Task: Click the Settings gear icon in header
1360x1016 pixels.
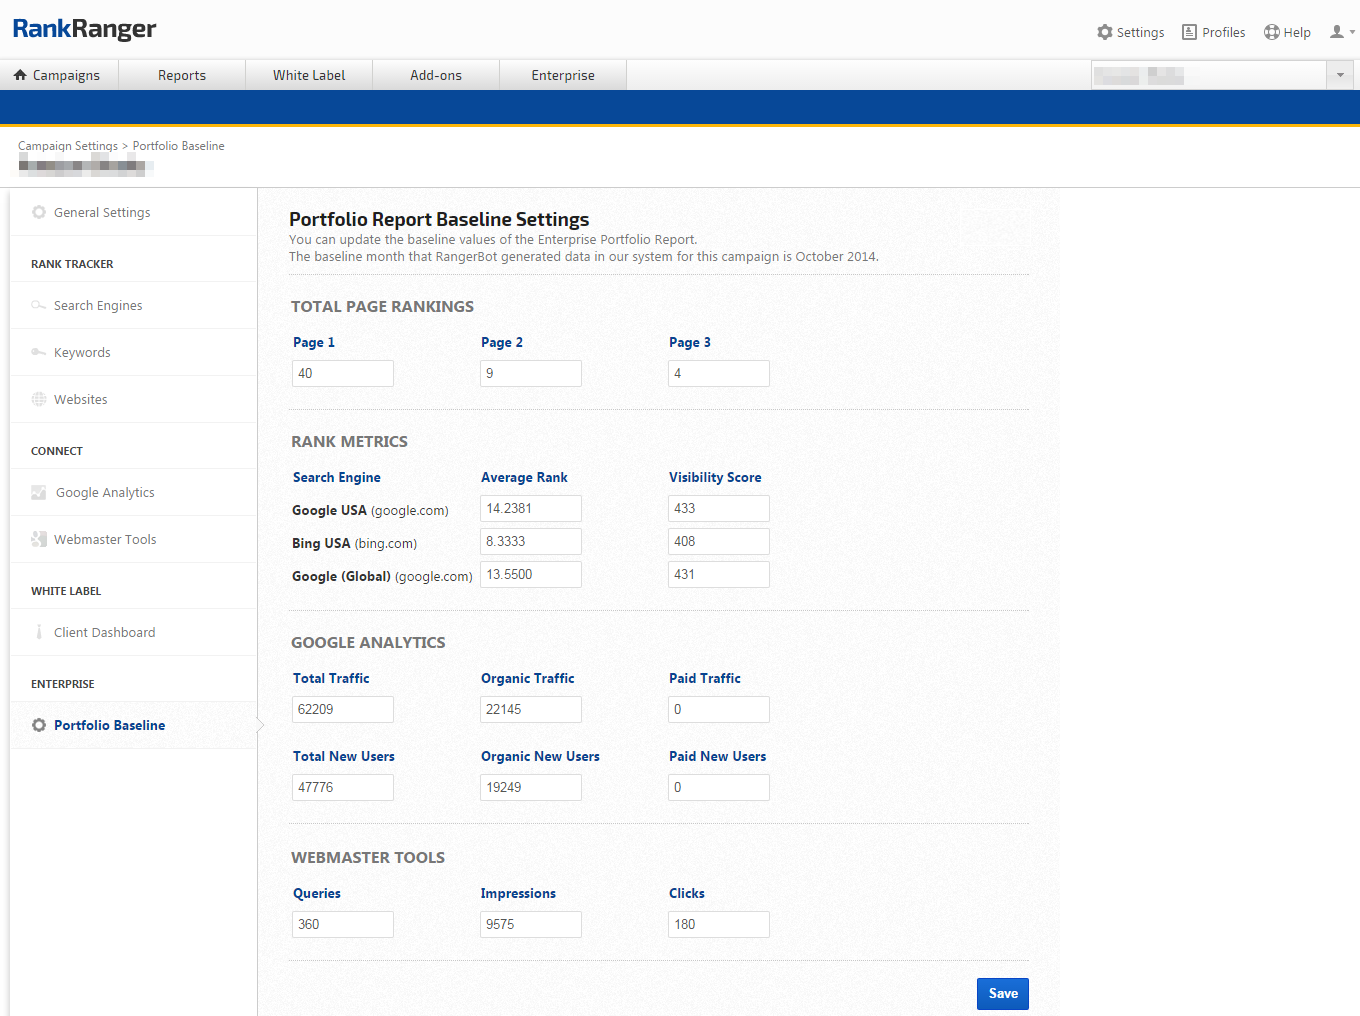Action: 1105,32
